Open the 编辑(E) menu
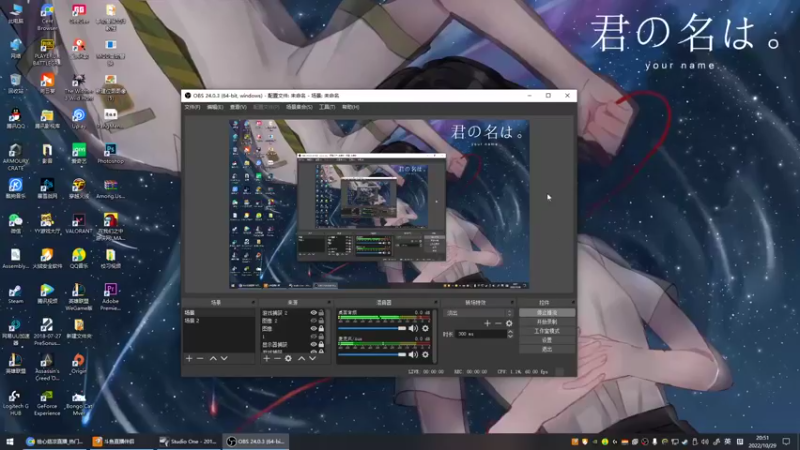The image size is (800, 450). coord(215,107)
